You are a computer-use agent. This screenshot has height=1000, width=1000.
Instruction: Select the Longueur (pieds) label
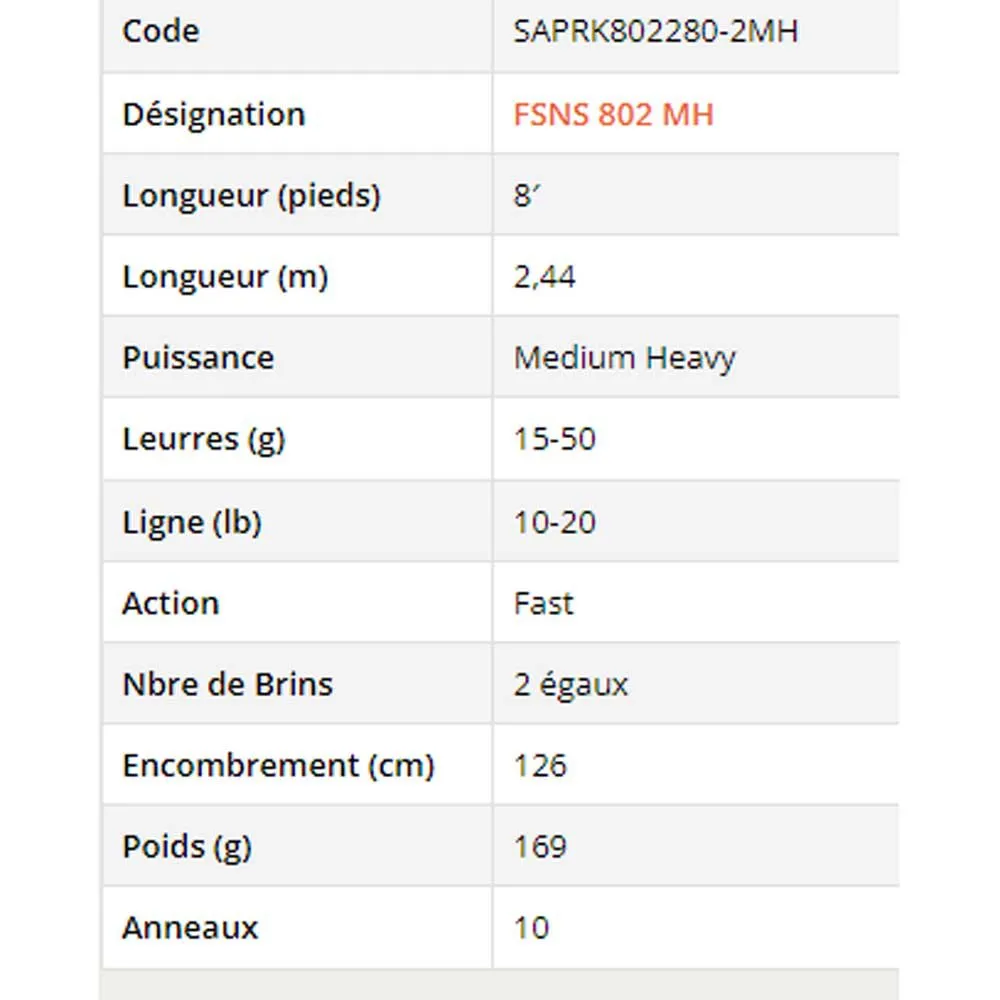coord(251,195)
